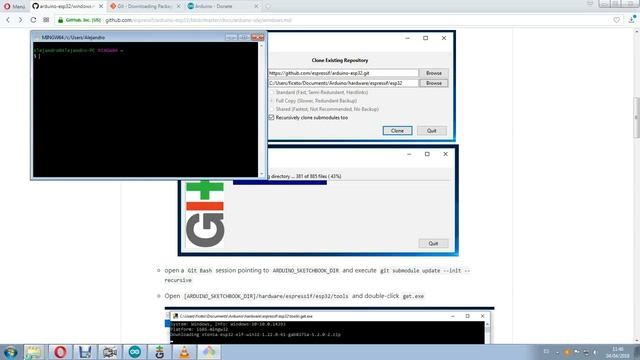Click the ARDUINO_SKETCHBOOK_DIR code text

(x=306, y=271)
